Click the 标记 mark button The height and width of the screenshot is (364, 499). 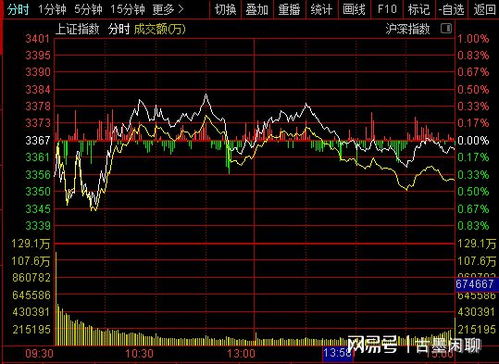pos(419,9)
